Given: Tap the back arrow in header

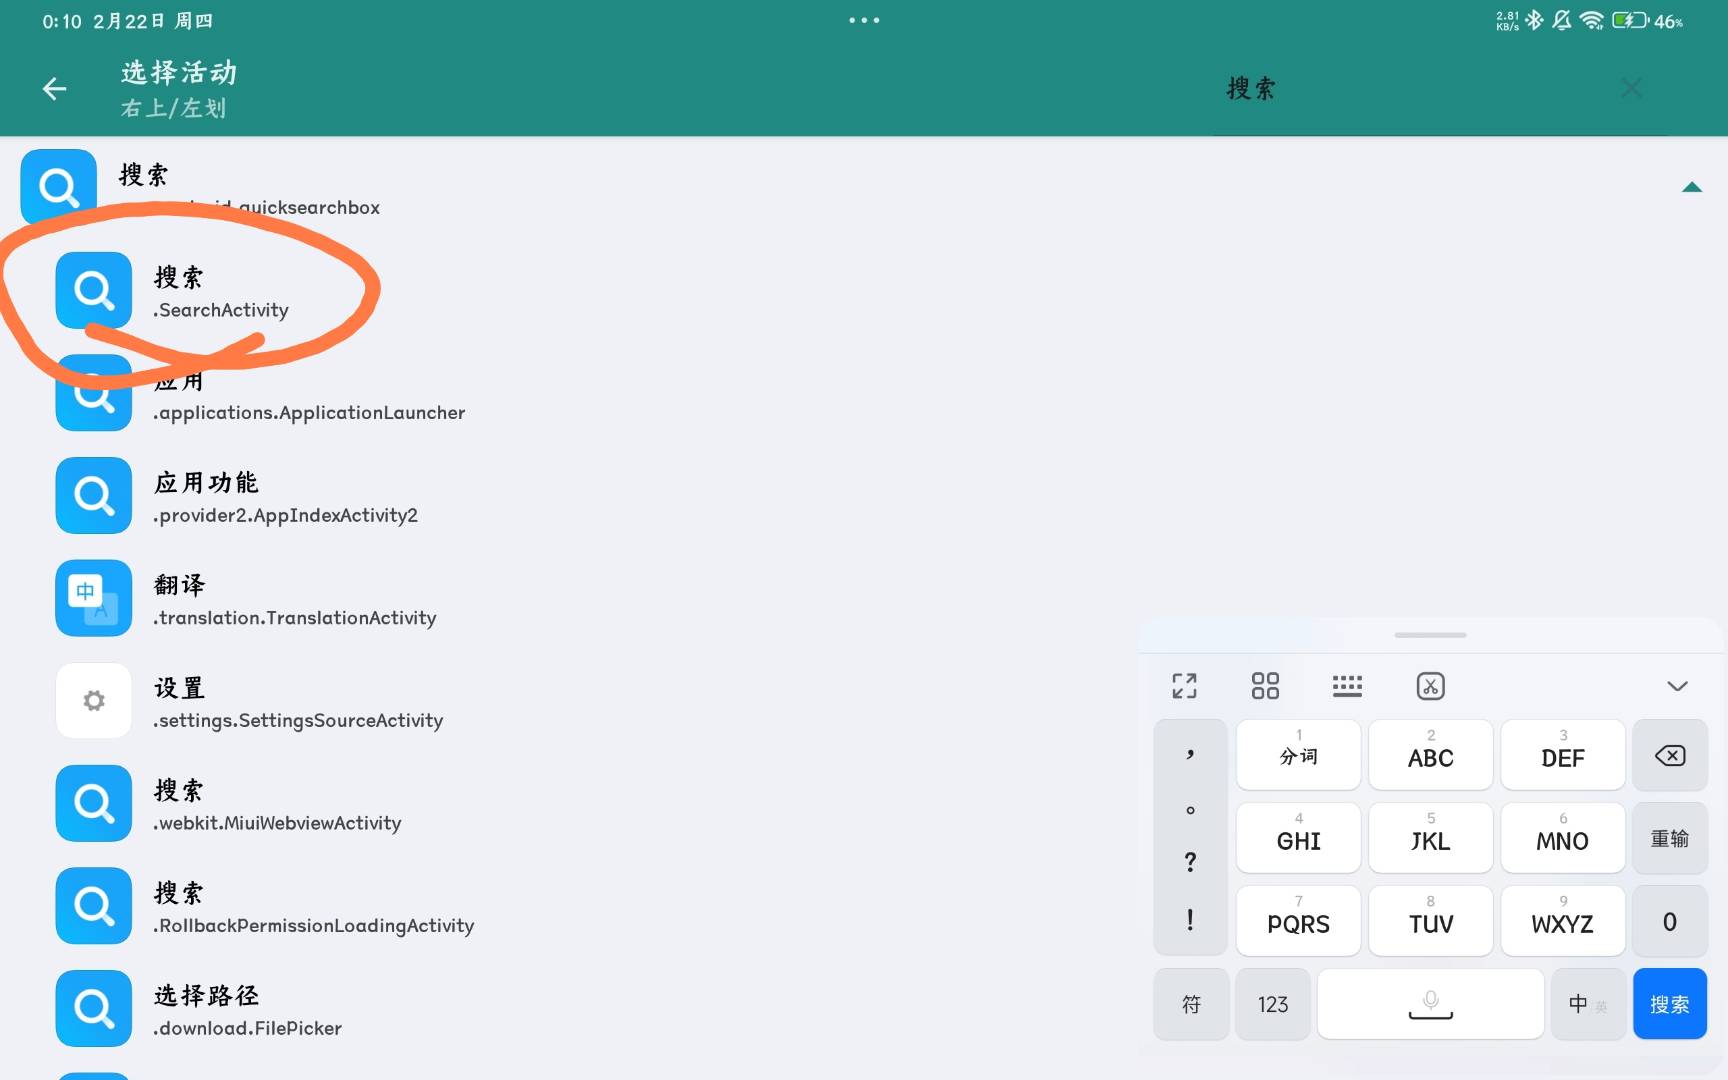Looking at the screenshot, I should tap(55, 89).
